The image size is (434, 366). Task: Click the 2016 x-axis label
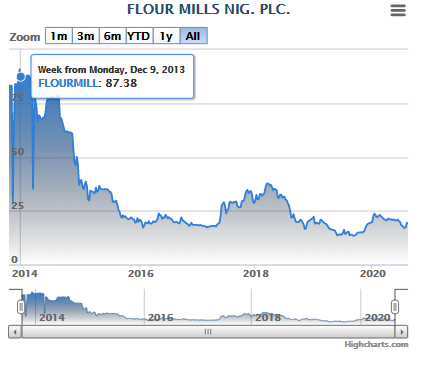[141, 274]
